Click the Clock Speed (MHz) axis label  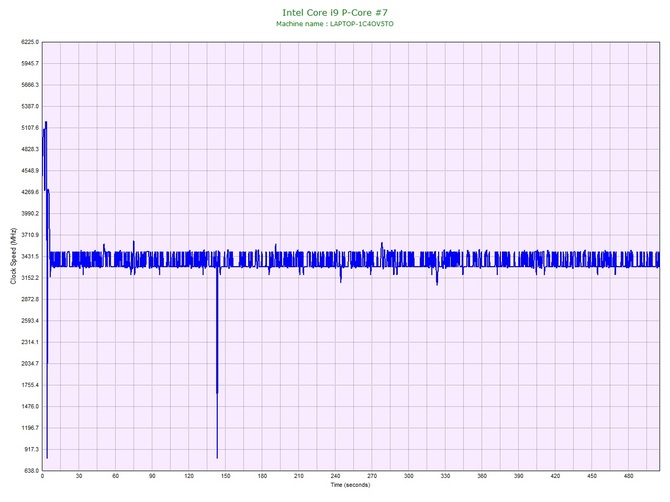coord(13,256)
